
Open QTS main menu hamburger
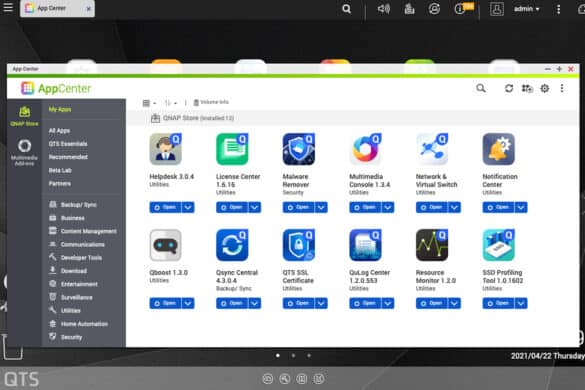(8, 7)
